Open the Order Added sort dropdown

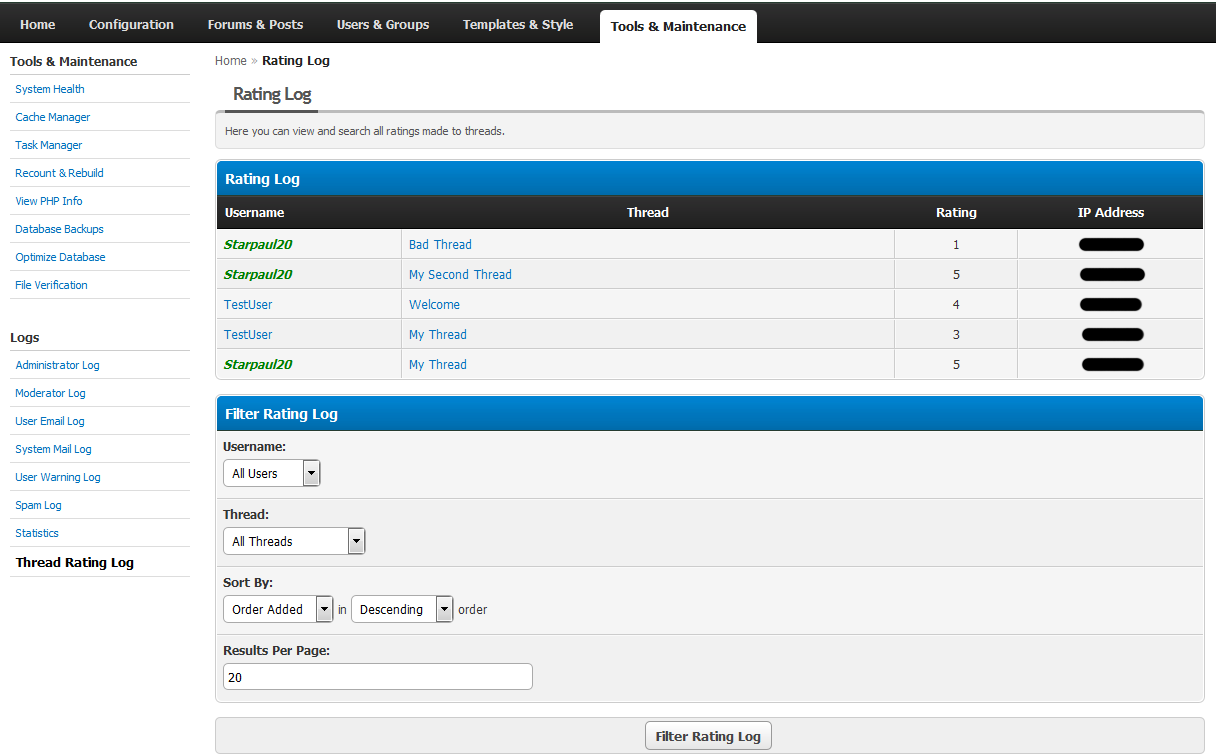(x=278, y=609)
